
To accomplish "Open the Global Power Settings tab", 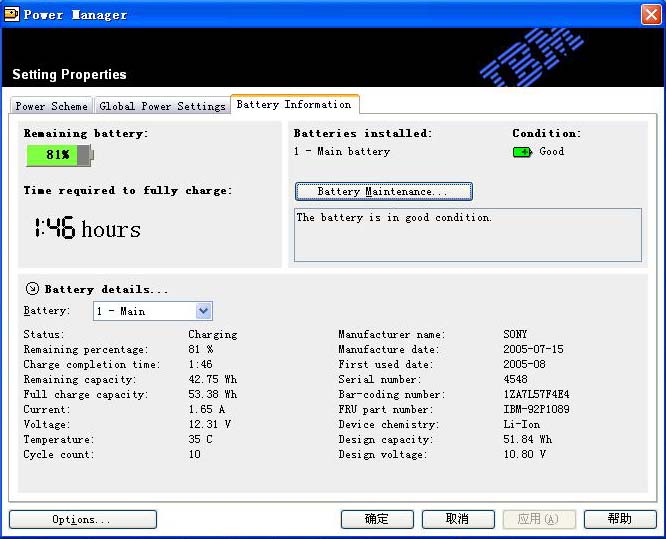I will [x=162, y=106].
